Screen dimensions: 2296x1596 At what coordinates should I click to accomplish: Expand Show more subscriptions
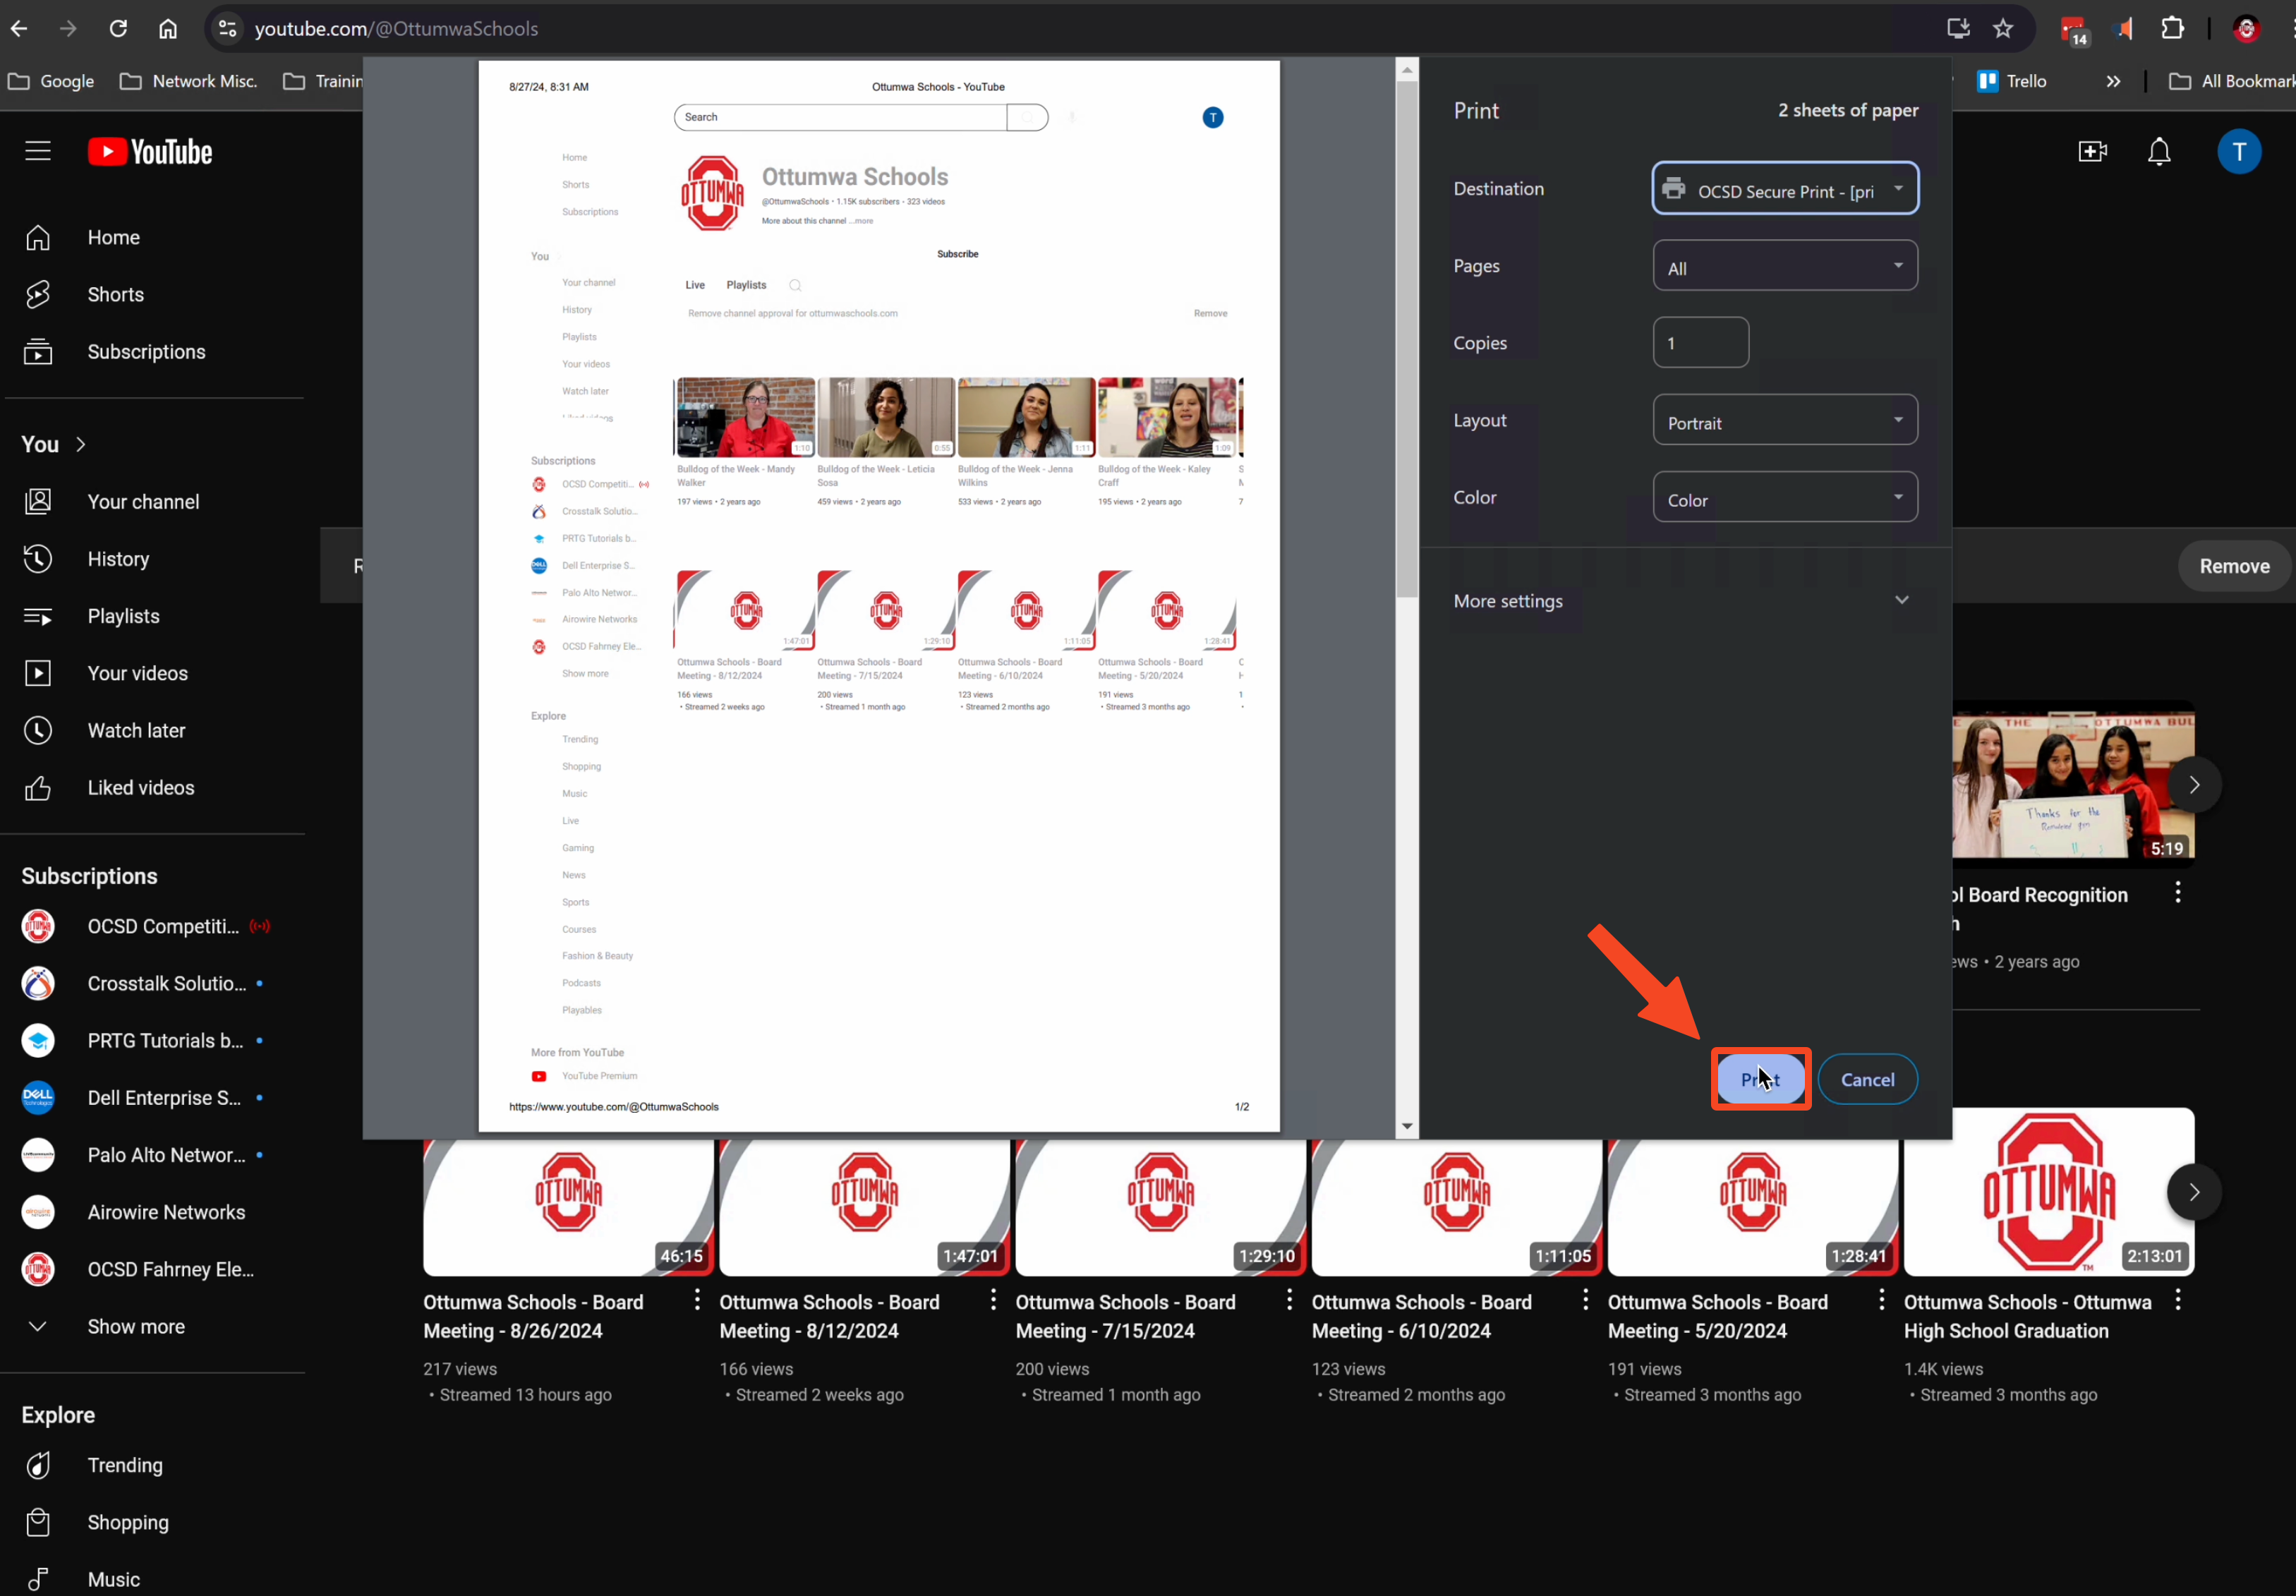[x=135, y=1326]
